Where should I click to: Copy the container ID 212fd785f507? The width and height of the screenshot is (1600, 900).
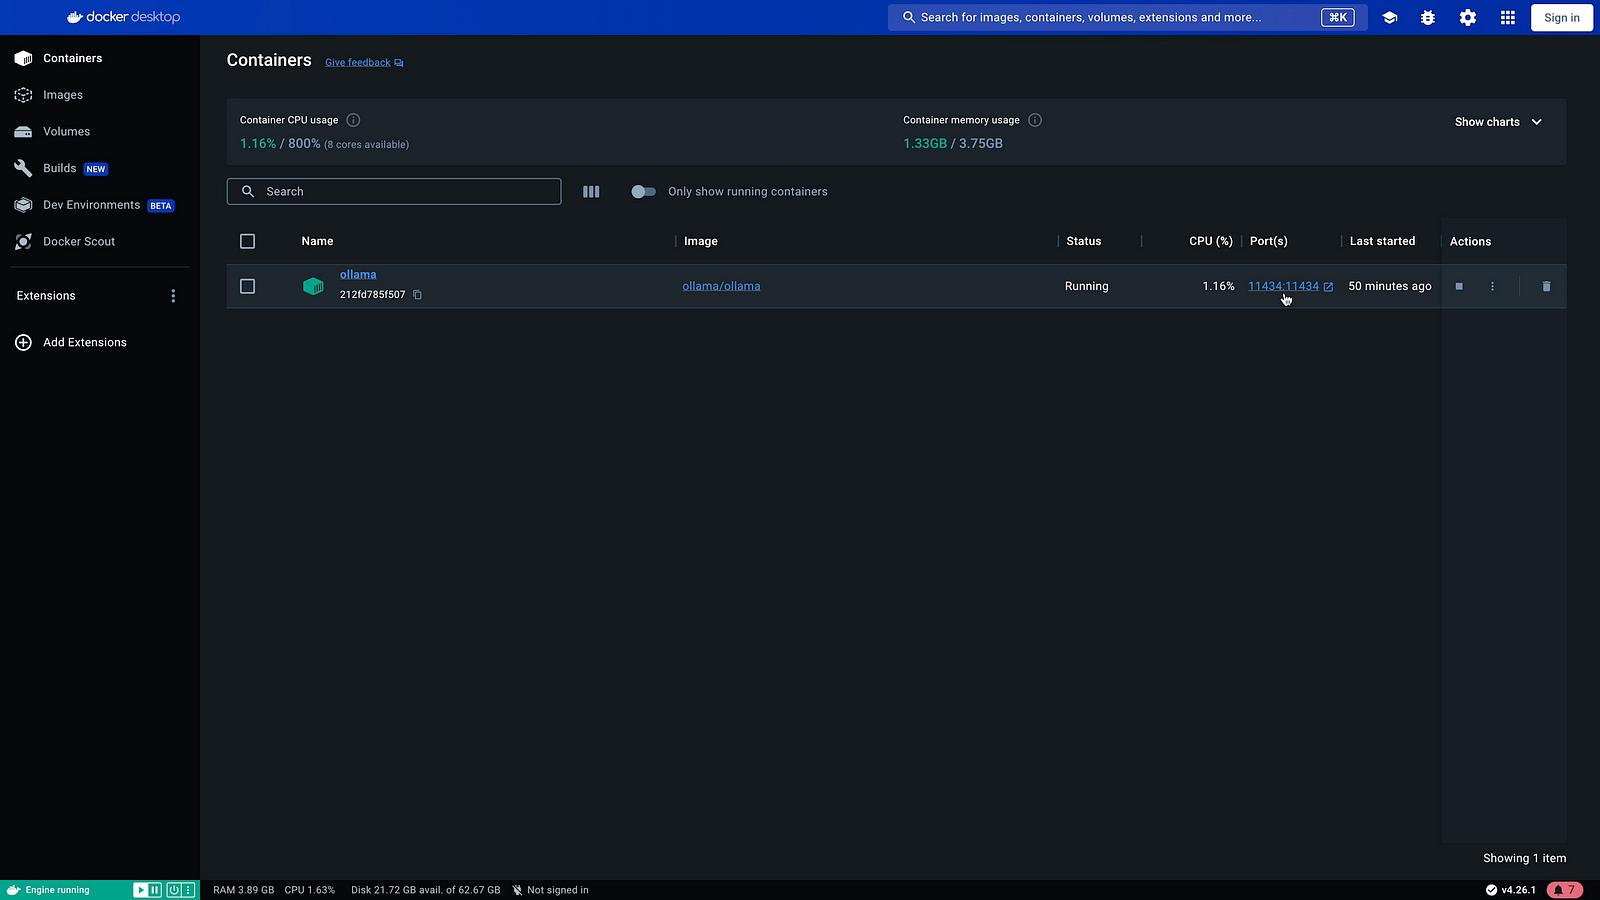[x=418, y=295]
